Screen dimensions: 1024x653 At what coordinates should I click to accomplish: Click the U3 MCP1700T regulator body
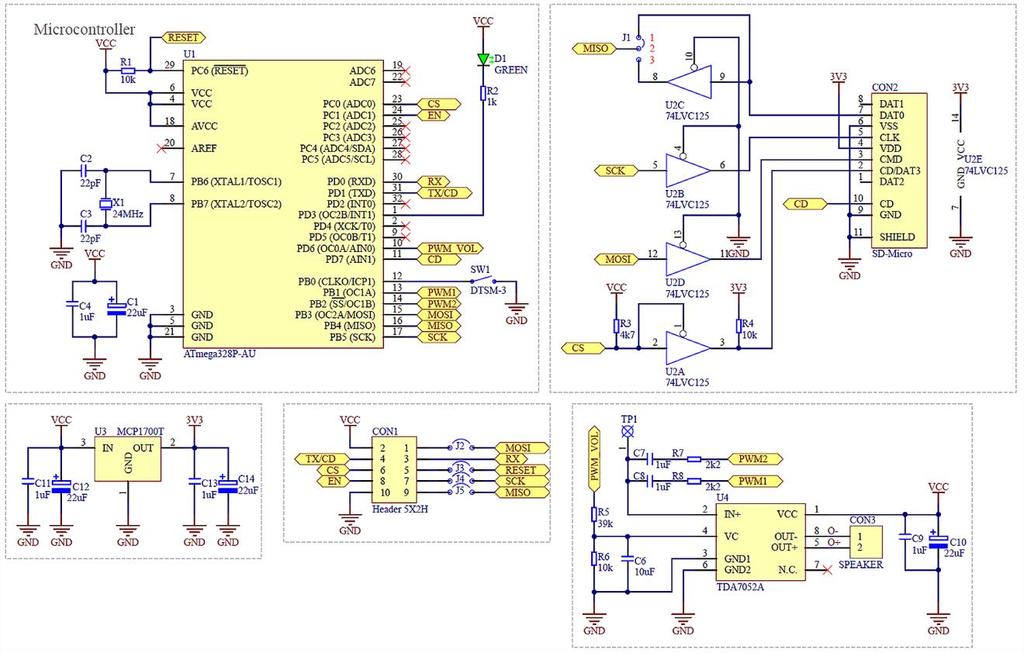128,458
